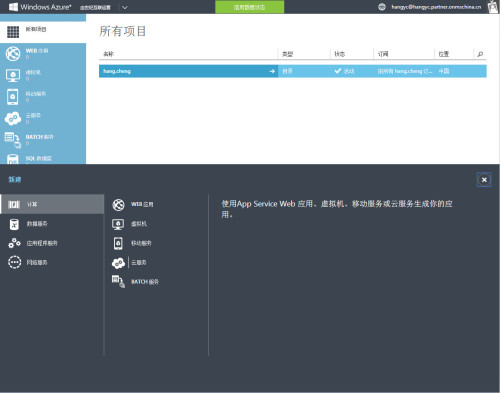Select the all items grid icon
500x393 pixels.
13,32
